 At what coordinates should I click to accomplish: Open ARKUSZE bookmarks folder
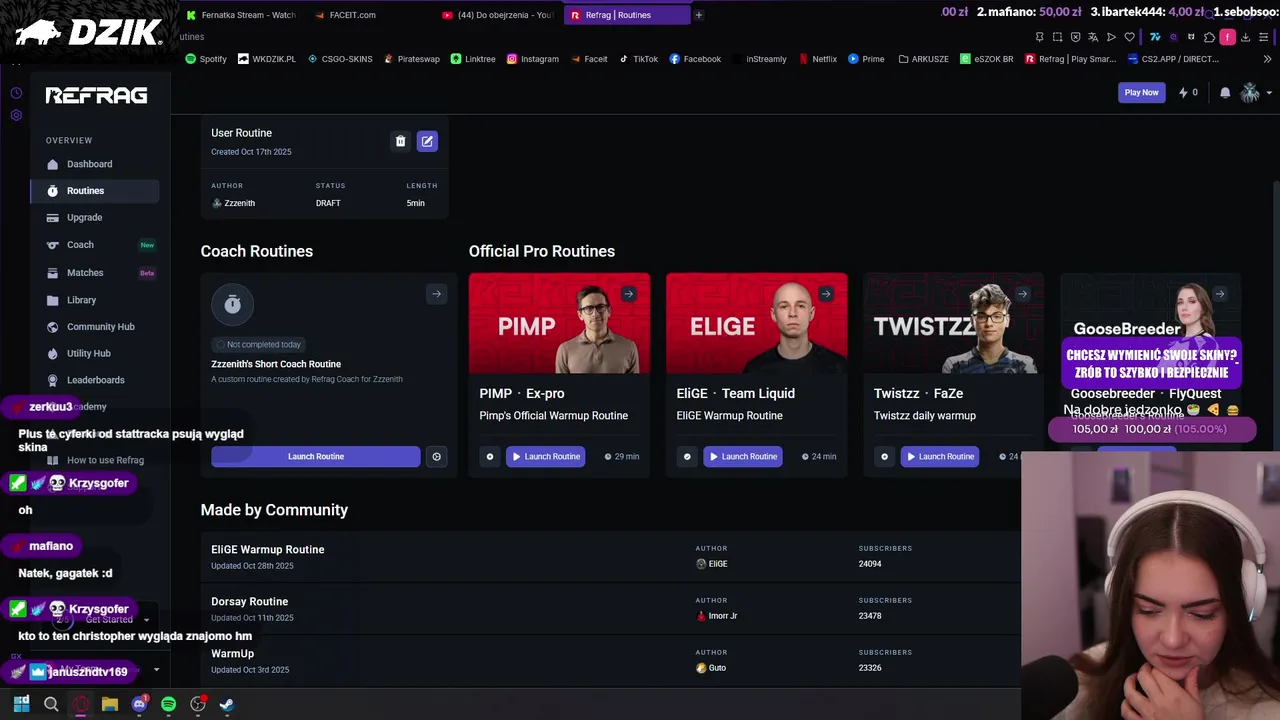(x=924, y=59)
